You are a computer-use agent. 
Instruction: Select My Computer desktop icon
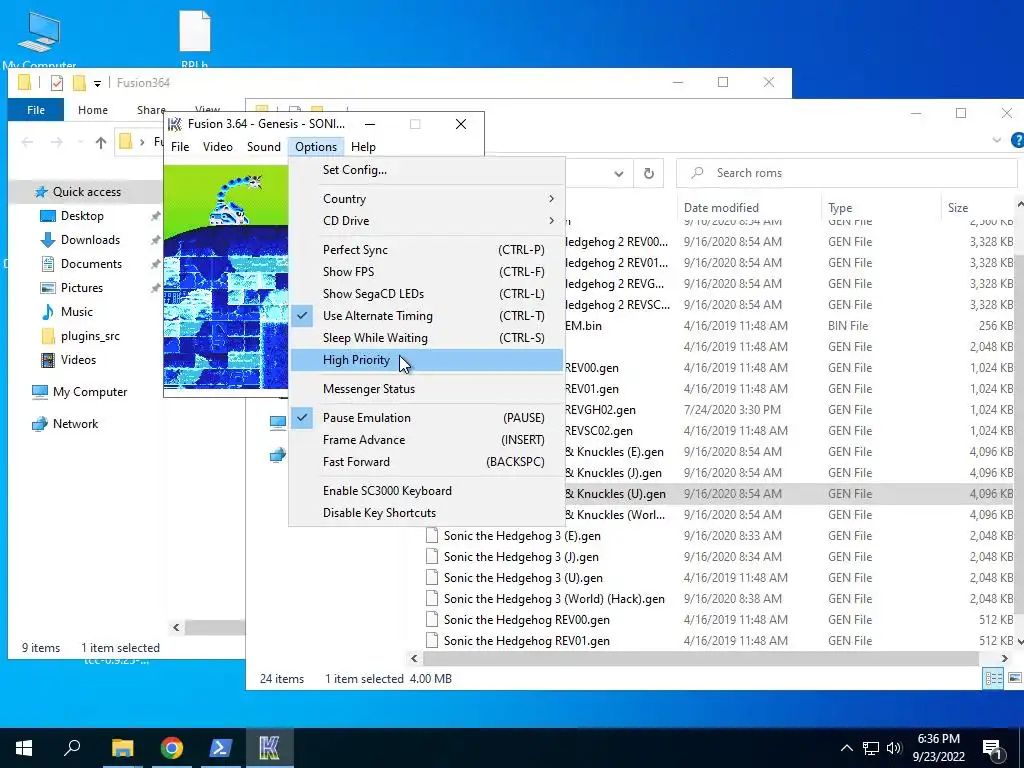click(x=39, y=39)
